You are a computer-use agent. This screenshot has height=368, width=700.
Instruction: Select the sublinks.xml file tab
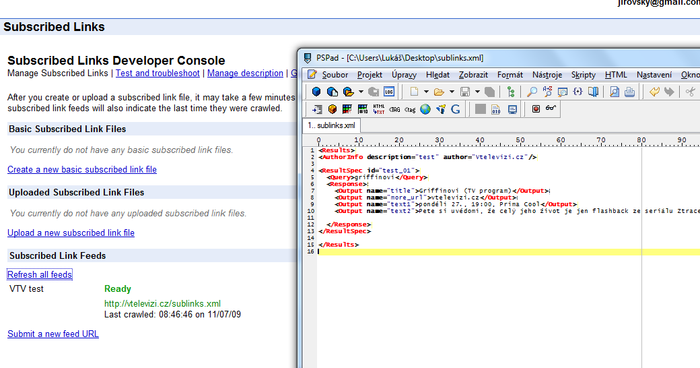click(x=332, y=125)
